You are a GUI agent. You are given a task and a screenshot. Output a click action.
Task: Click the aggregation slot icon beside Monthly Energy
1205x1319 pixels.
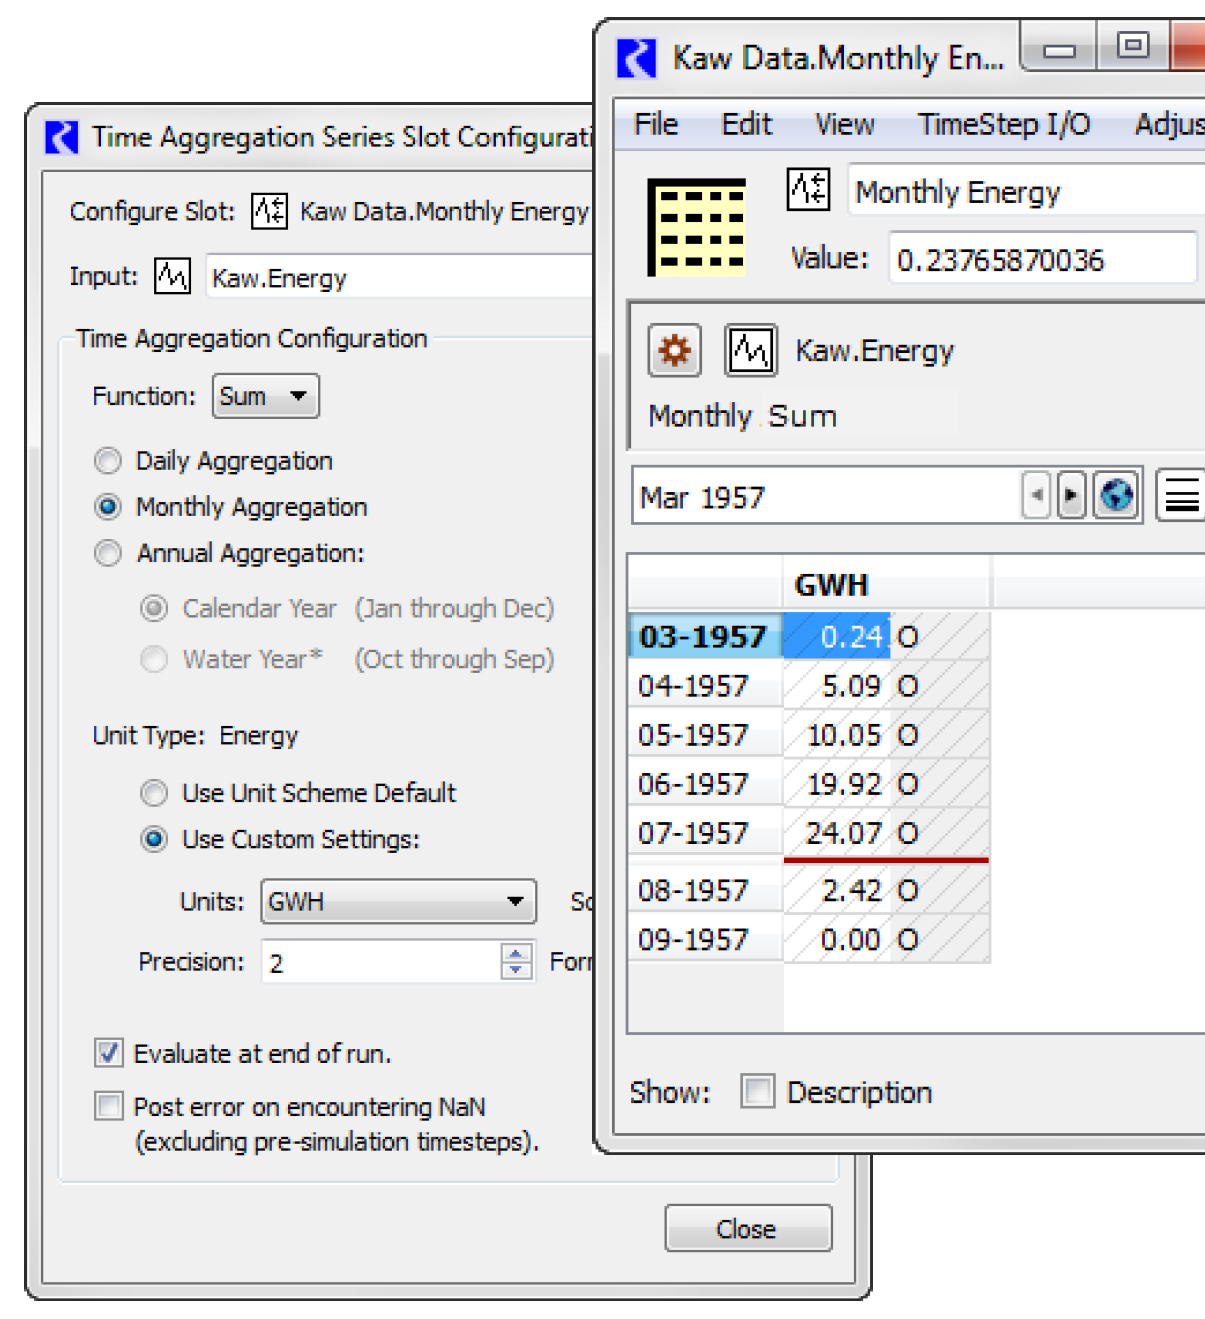coord(808,189)
